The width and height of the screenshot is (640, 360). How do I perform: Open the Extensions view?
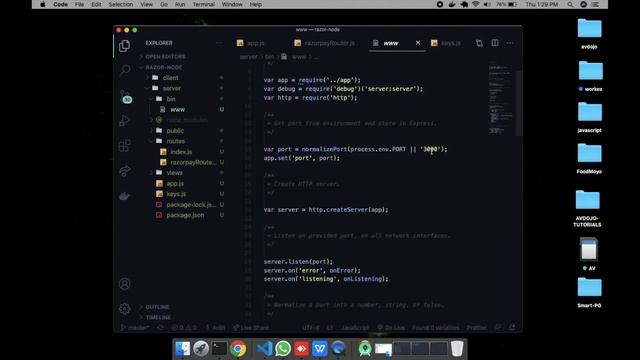(x=124, y=146)
